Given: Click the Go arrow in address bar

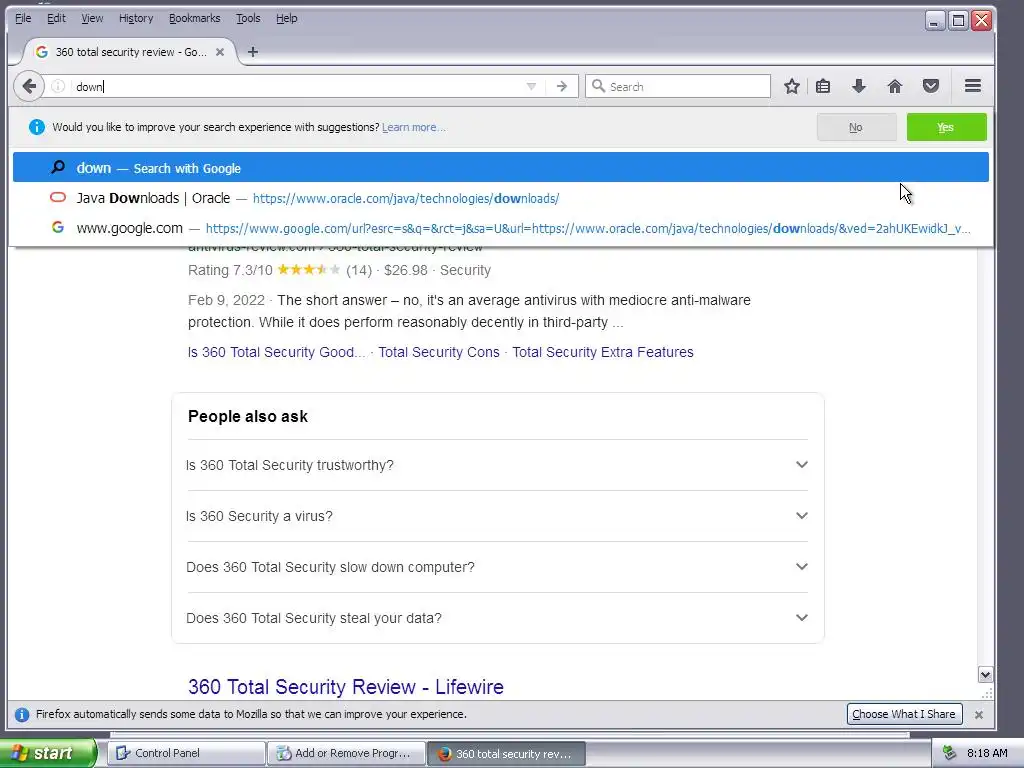Looking at the screenshot, I should pos(562,86).
